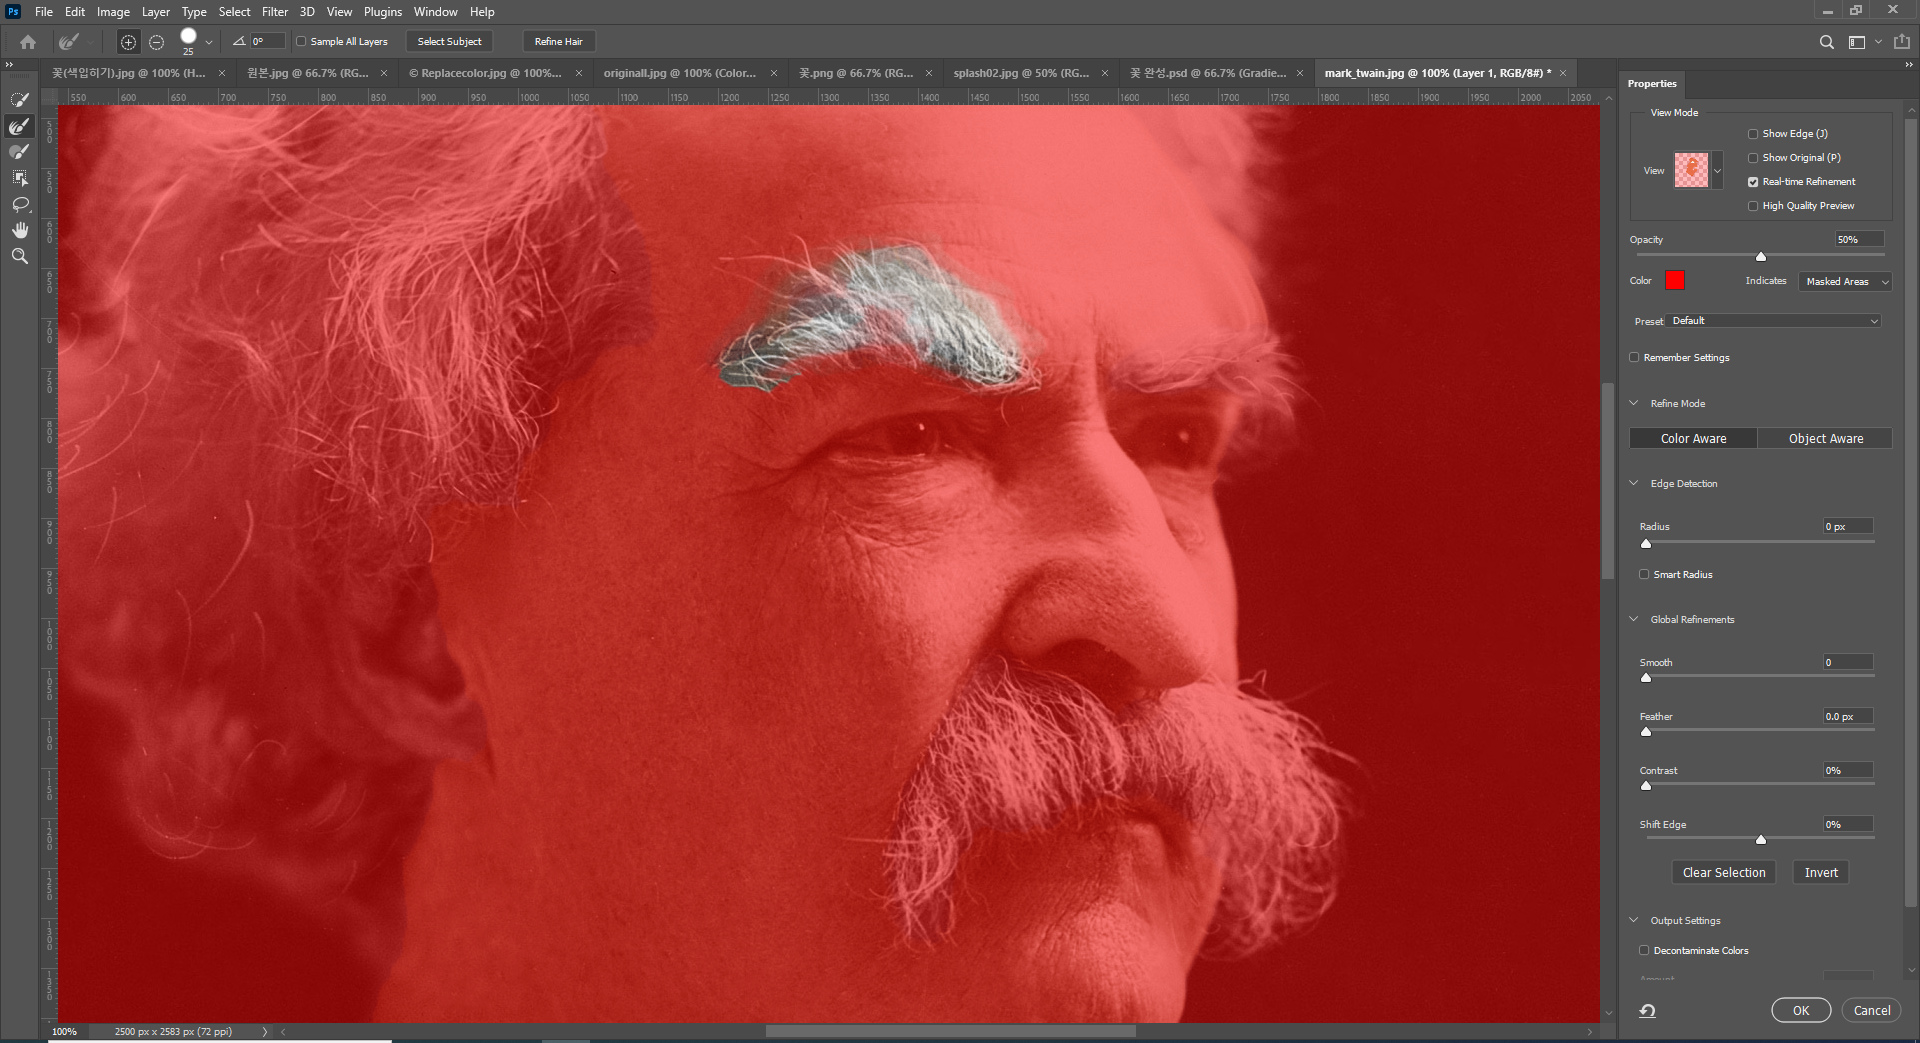Click the Home icon in the options bar
The image size is (1920, 1043).
[x=28, y=42]
